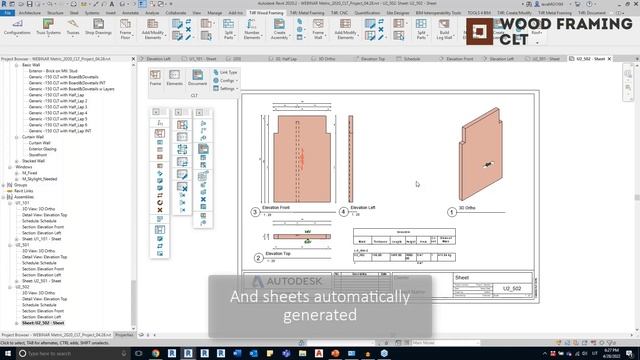Click the Project Browser vertical scrollbar
The width and height of the screenshot is (640, 360).
point(133,302)
